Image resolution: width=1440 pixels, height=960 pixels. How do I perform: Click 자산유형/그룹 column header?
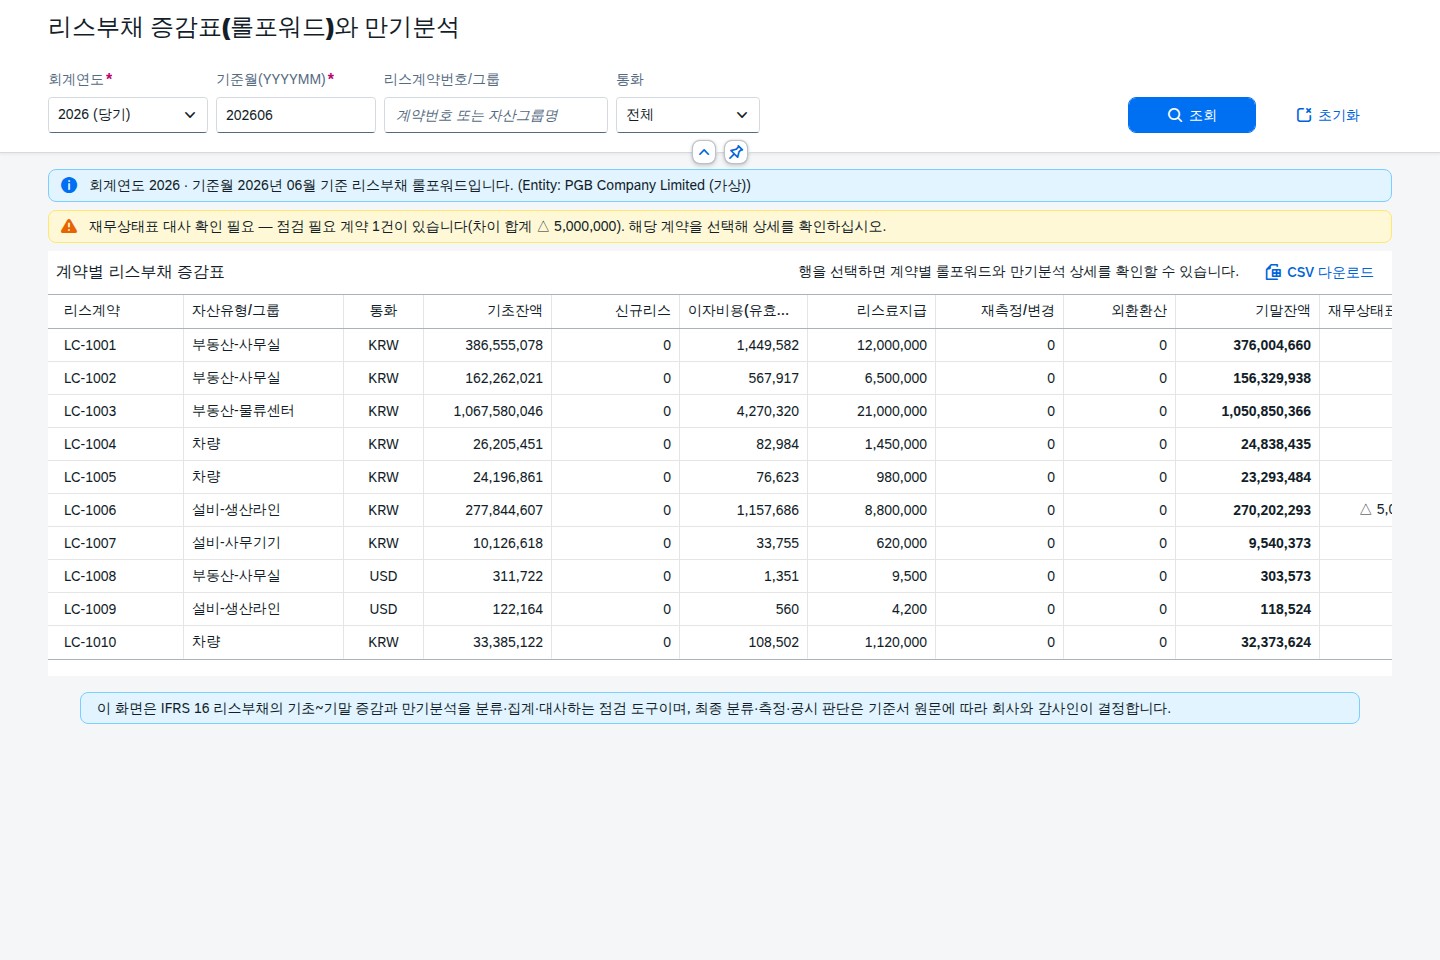click(x=264, y=311)
